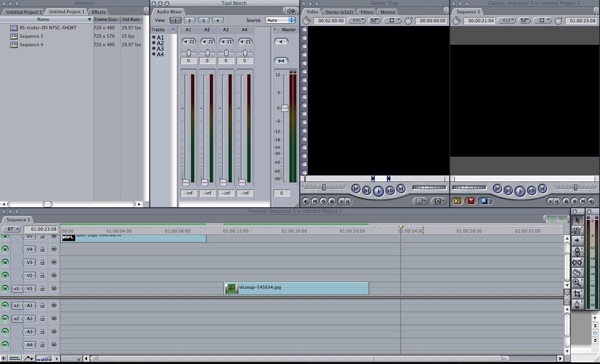Toggle visibility of track V3

coord(5,262)
